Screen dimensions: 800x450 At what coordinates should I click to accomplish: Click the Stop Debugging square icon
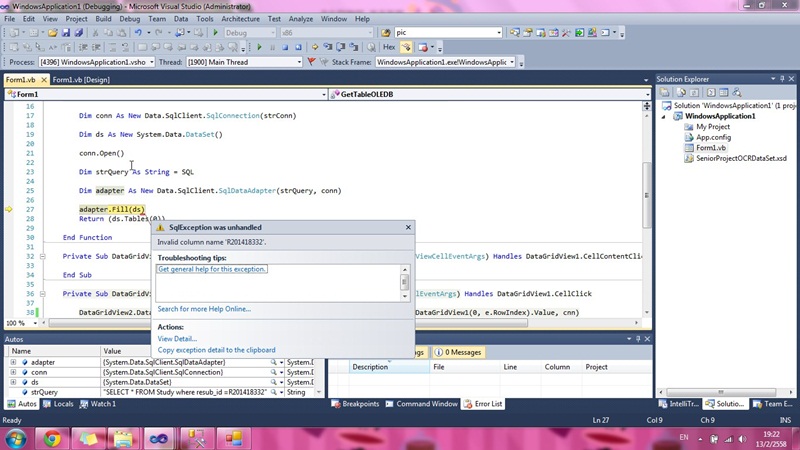click(285, 47)
